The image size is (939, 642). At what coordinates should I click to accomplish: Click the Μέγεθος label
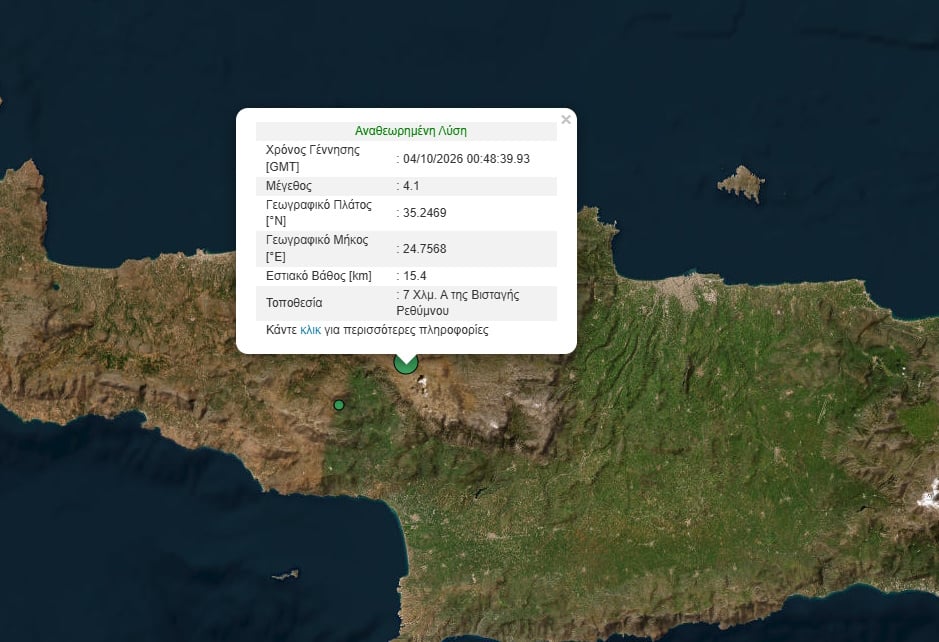(x=289, y=186)
